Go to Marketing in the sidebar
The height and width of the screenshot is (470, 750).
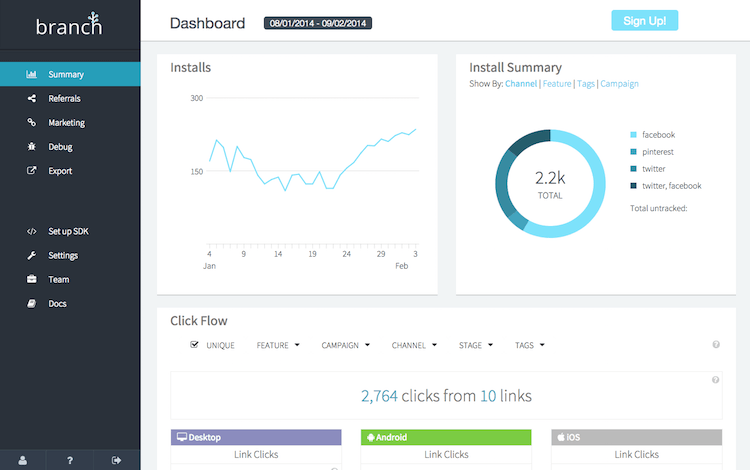point(66,123)
